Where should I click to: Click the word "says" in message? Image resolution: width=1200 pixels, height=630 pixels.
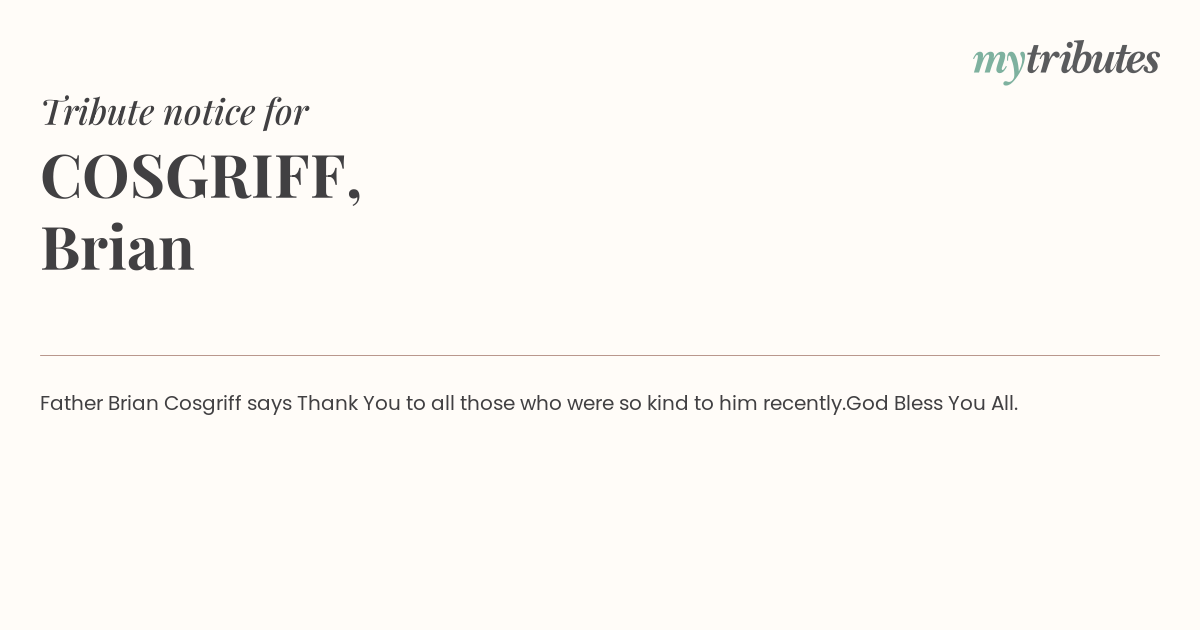coord(269,405)
